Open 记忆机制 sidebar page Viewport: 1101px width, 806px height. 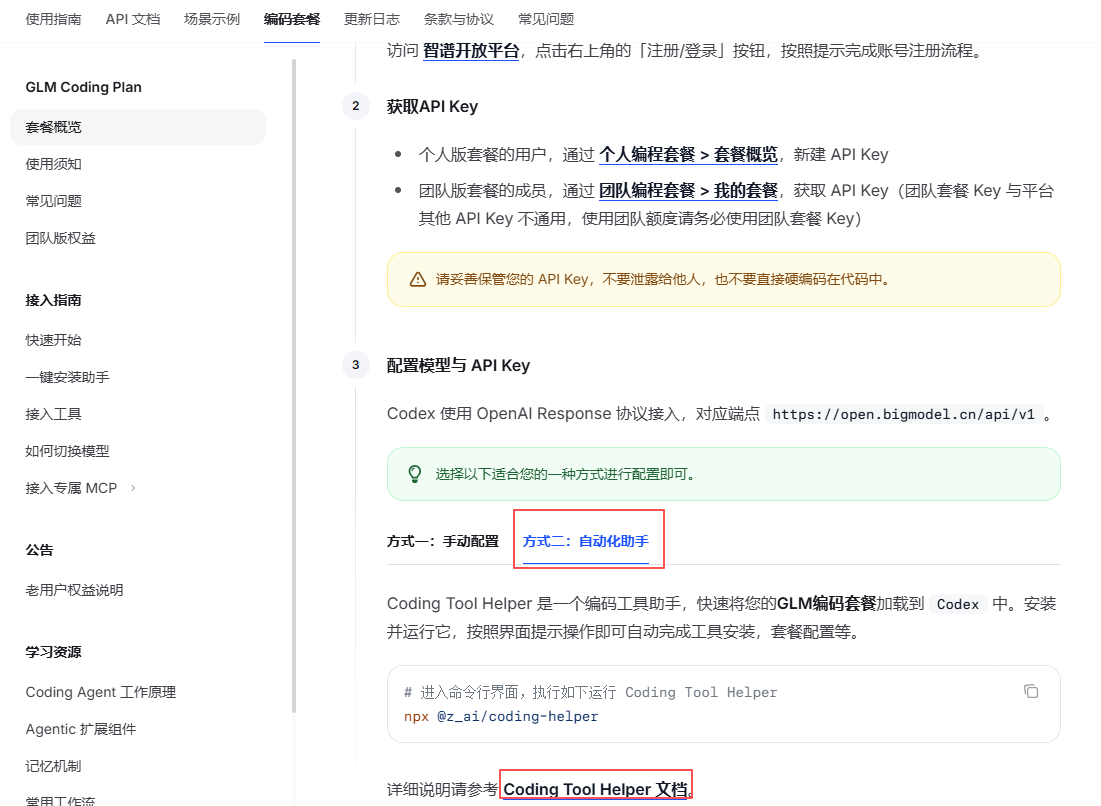(x=53, y=766)
